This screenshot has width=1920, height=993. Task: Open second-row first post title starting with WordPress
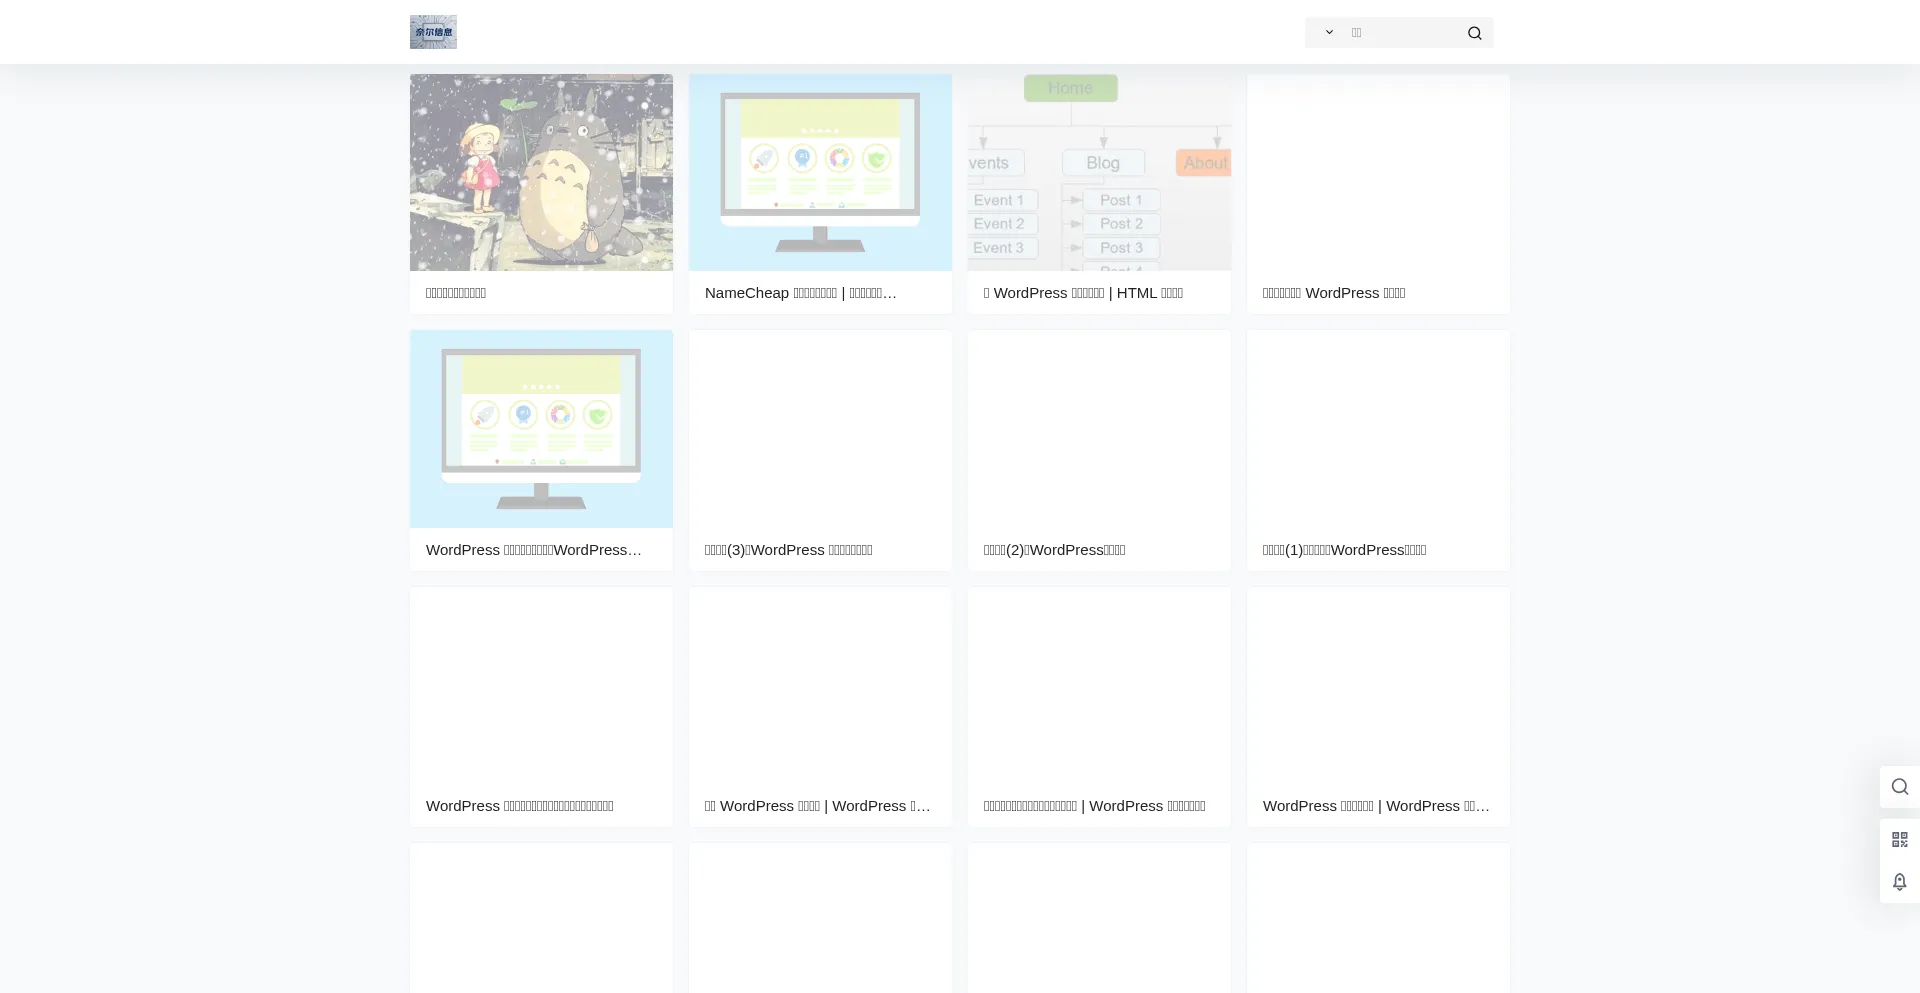533,550
